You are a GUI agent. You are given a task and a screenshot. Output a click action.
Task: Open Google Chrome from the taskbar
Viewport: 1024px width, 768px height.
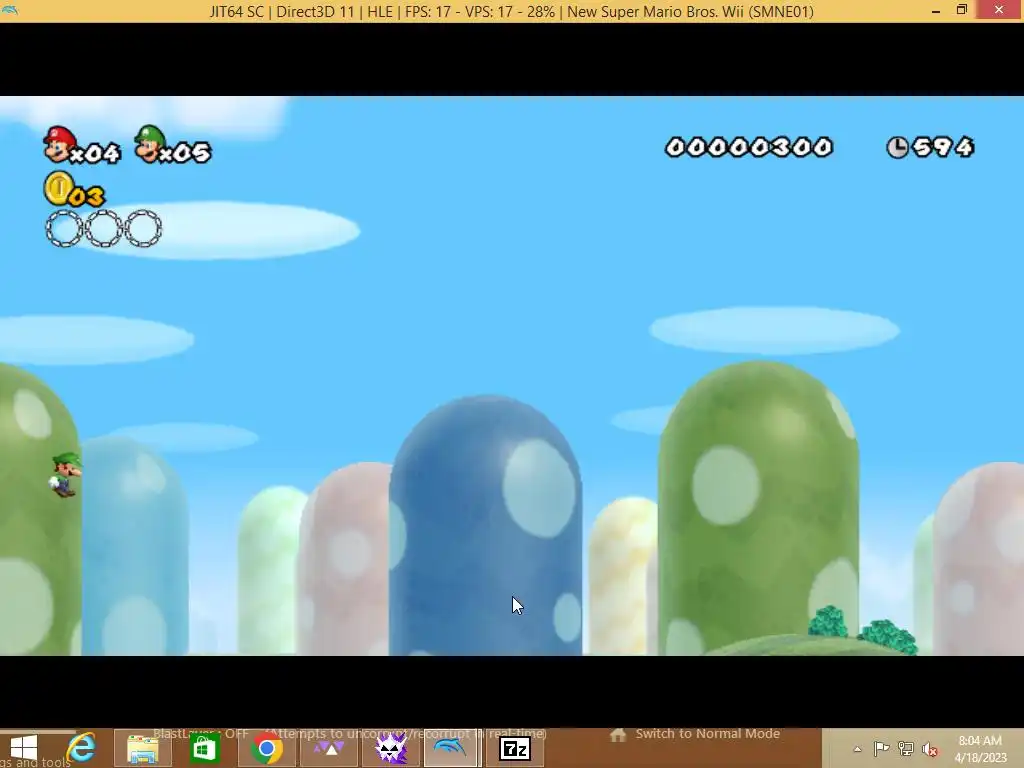coord(266,748)
